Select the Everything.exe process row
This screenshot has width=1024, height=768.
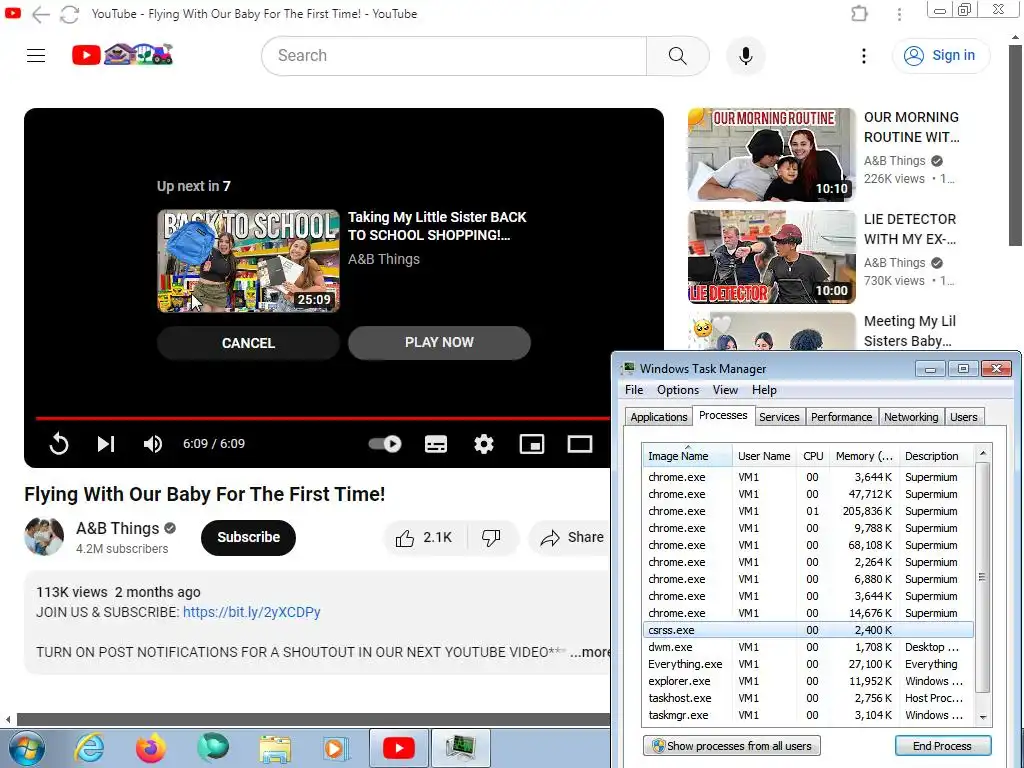point(808,664)
